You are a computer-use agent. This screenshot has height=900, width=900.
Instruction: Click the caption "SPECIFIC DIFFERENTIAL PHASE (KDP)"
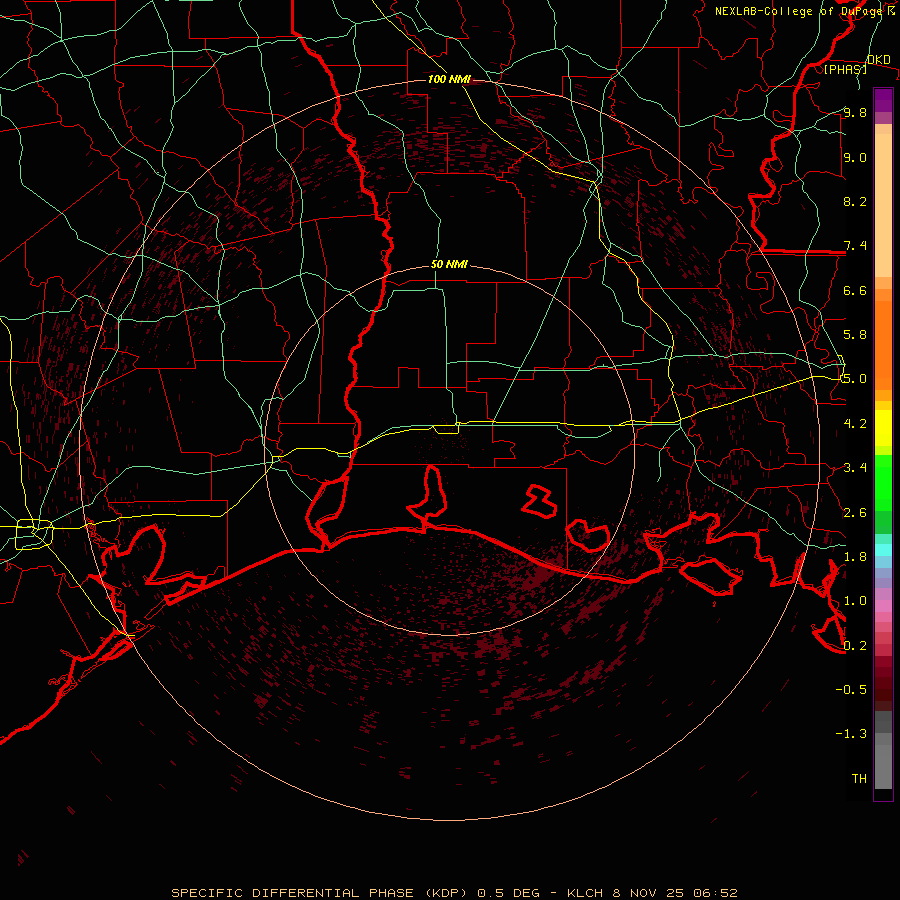(x=321, y=893)
